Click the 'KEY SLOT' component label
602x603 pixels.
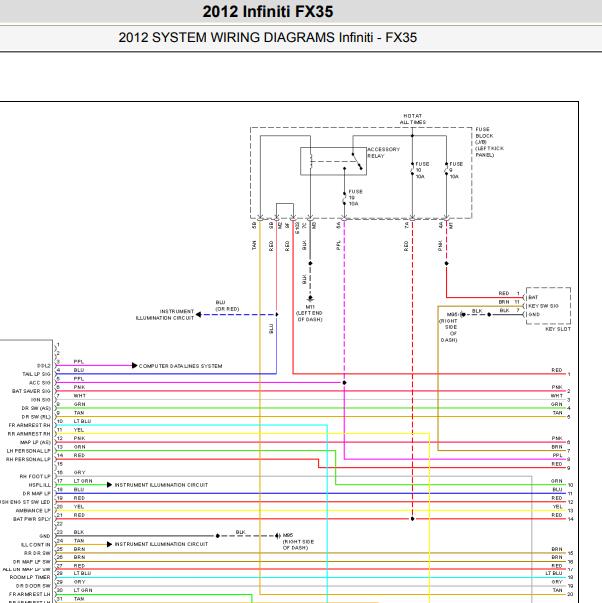tap(558, 329)
